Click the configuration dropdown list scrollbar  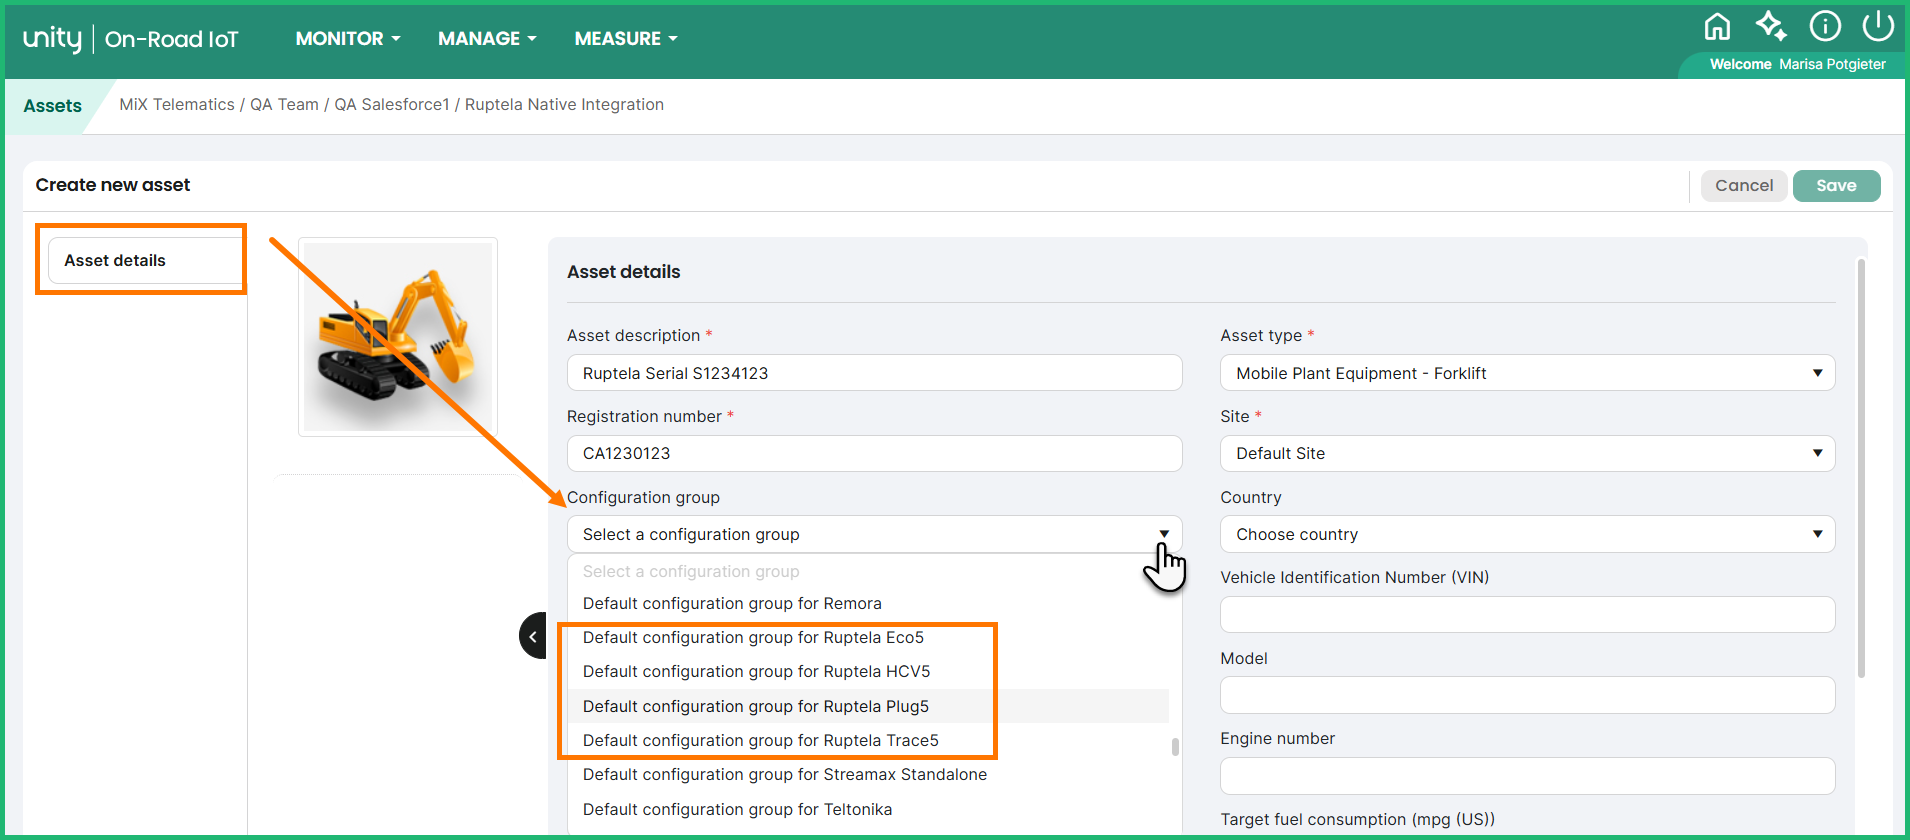point(1175,747)
